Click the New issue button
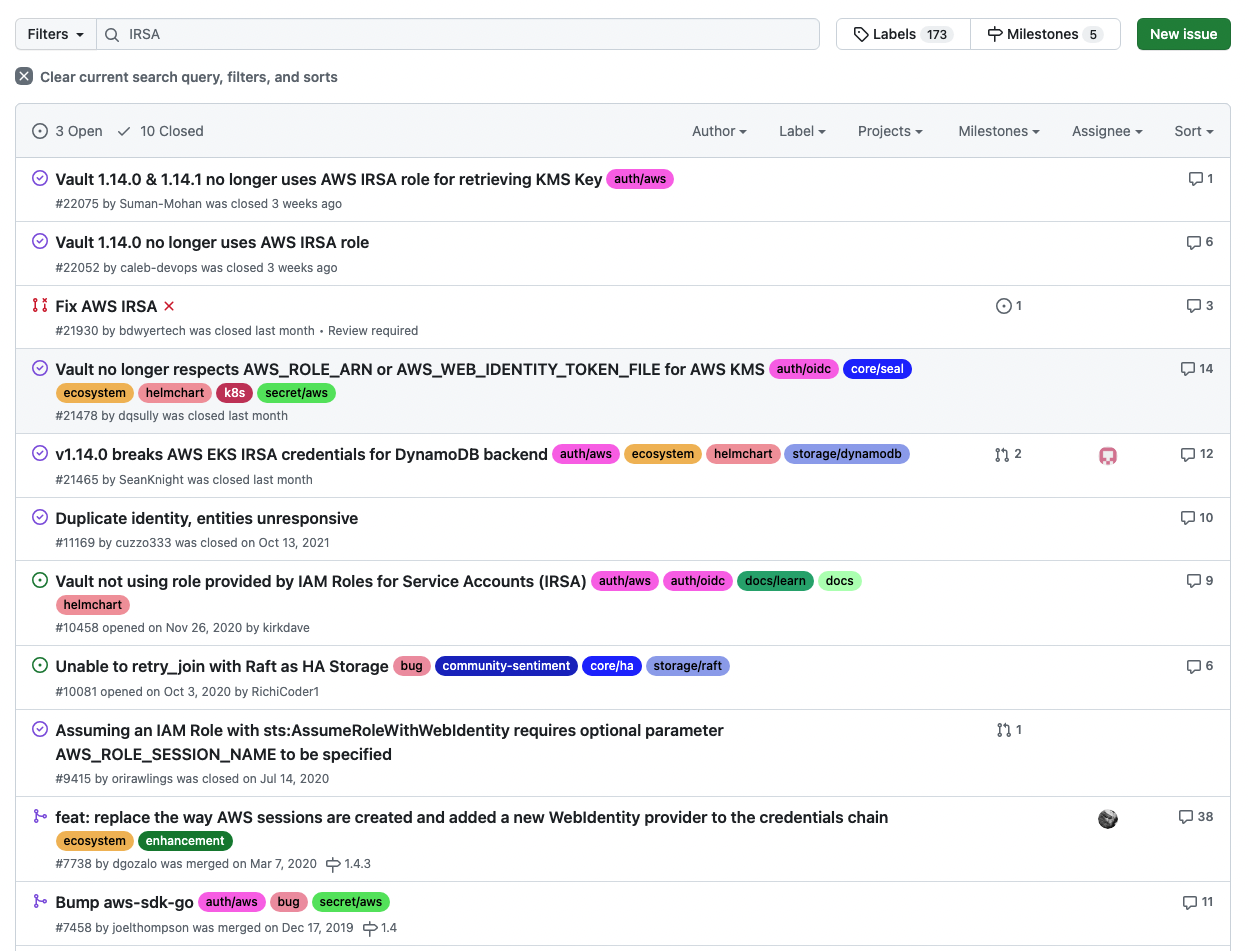 [x=1183, y=34]
